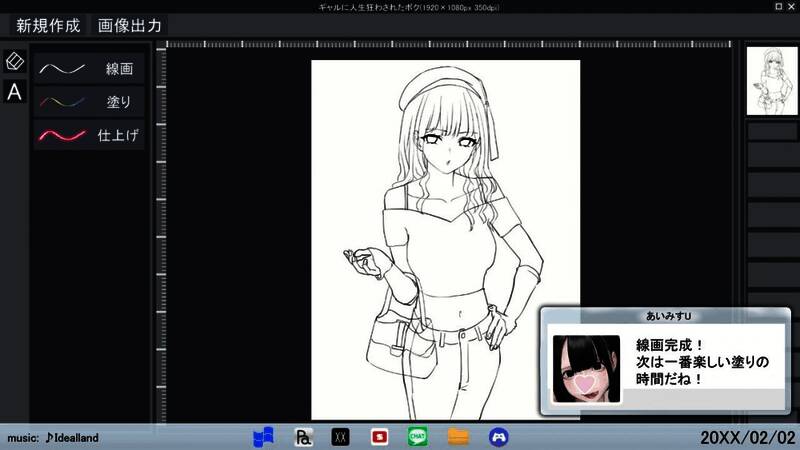This screenshot has height=450, width=800.
Task: Launch the blue game controller app
Action: [498, 436]
